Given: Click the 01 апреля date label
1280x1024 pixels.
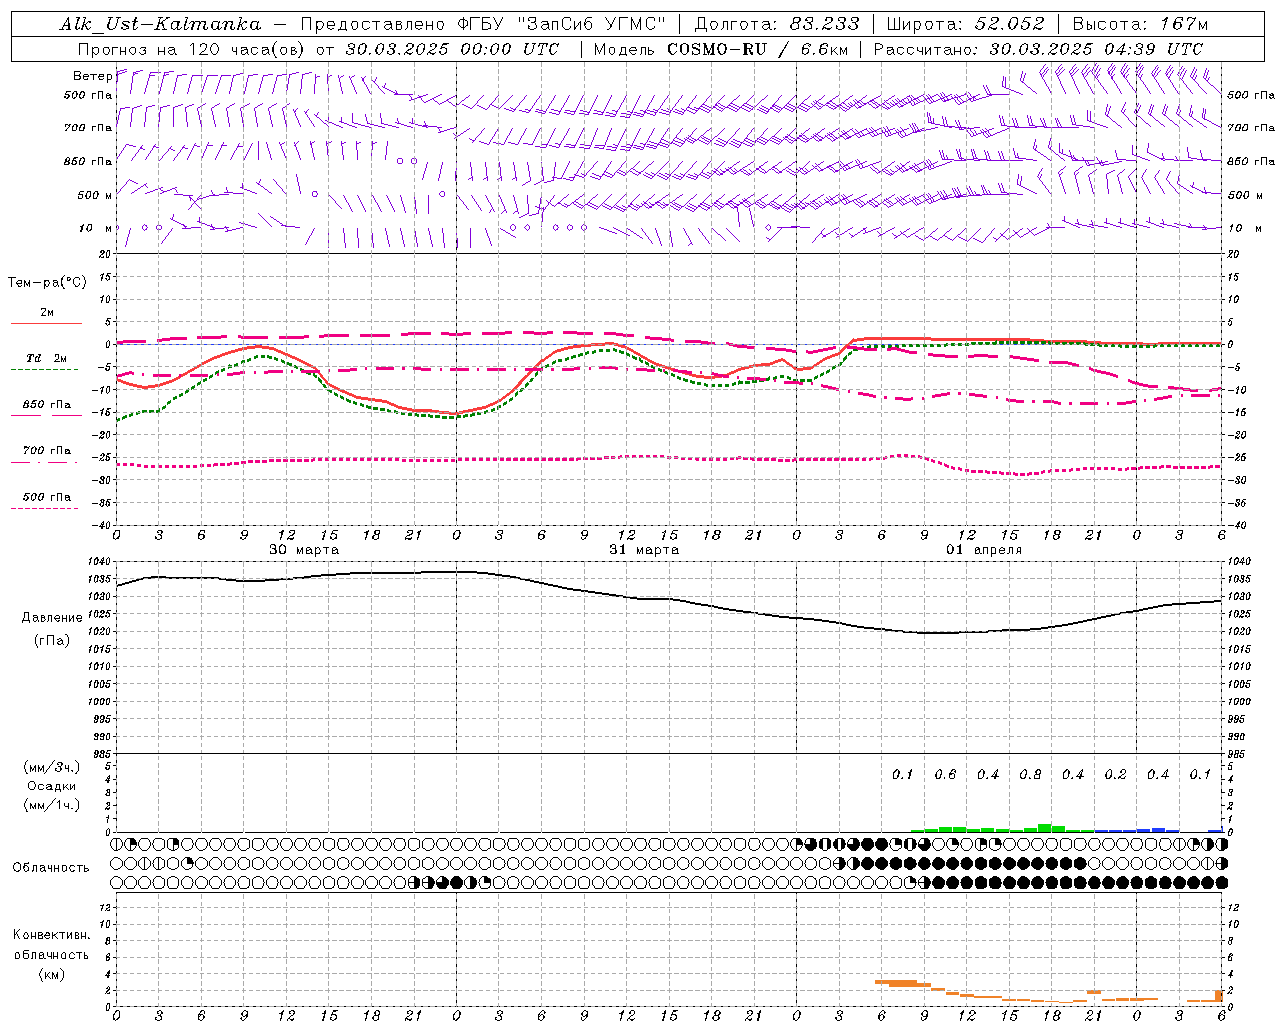Looking at the screenshot, I should pyautogui.click(x=984, y=550).
